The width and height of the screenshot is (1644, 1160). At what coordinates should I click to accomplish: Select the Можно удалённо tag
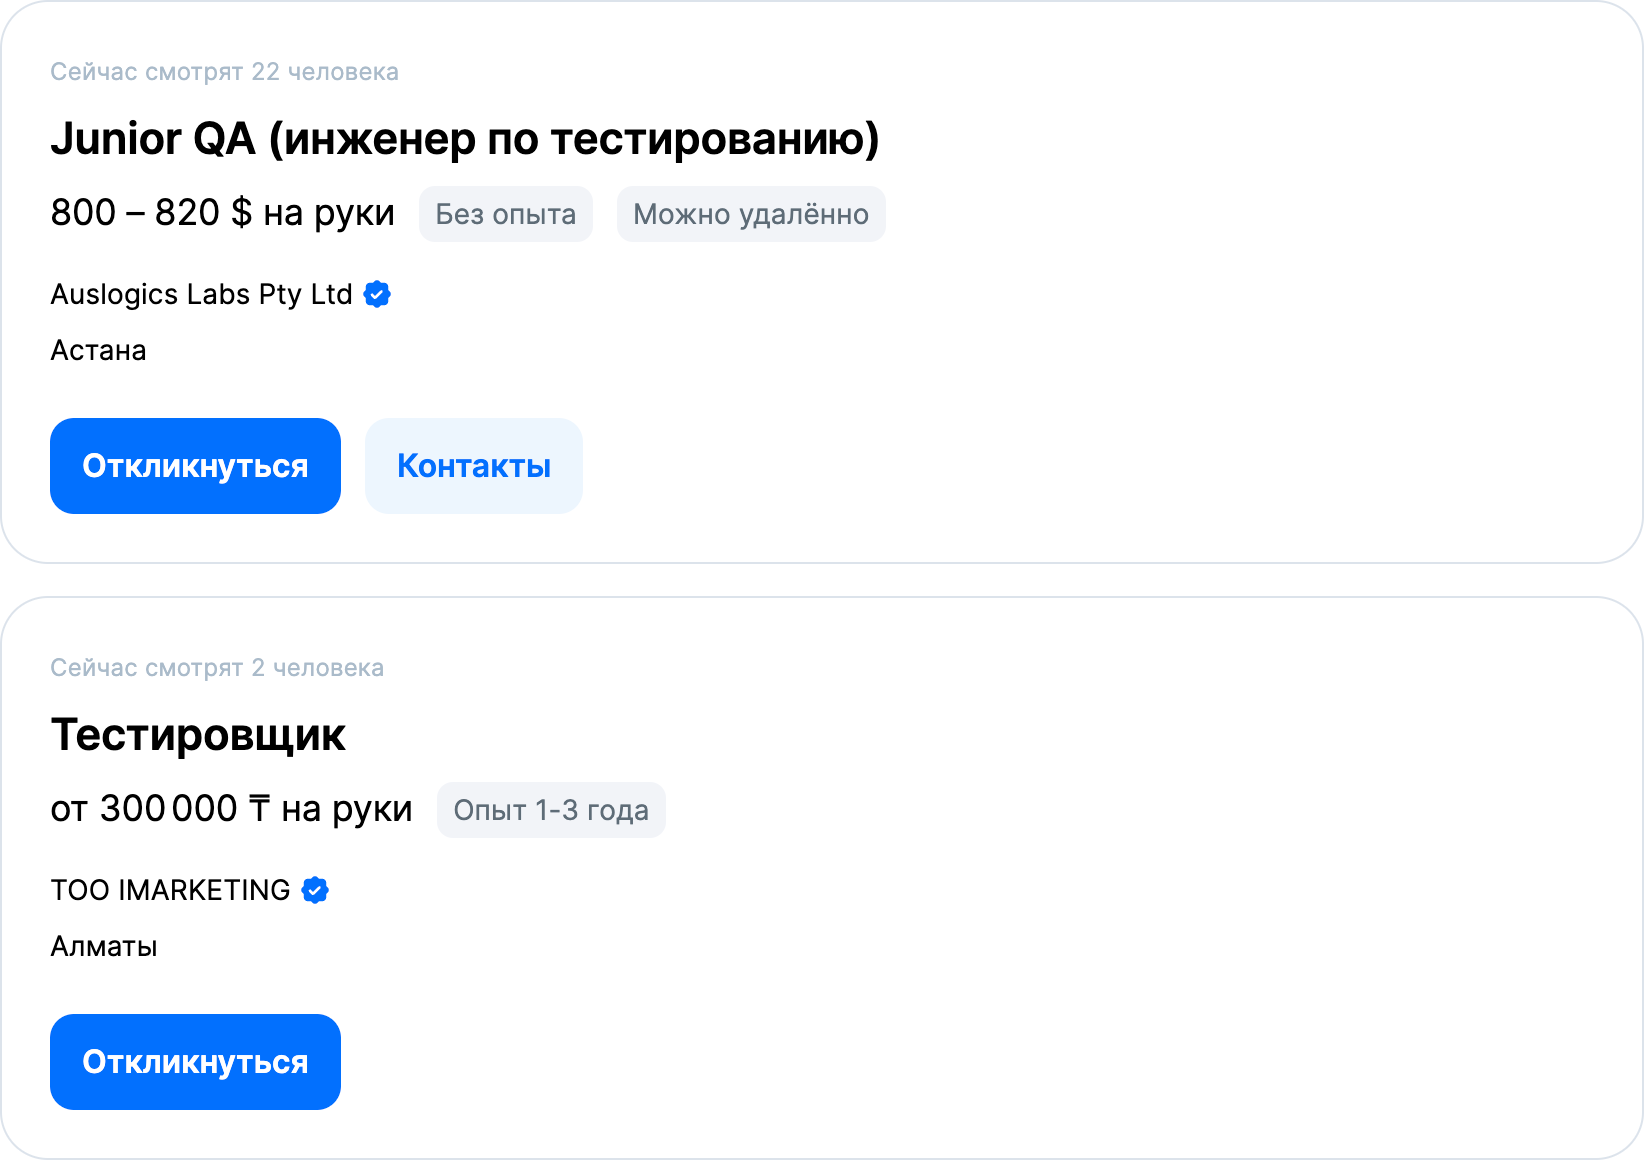pyautogui.click(x=750, y=214)
